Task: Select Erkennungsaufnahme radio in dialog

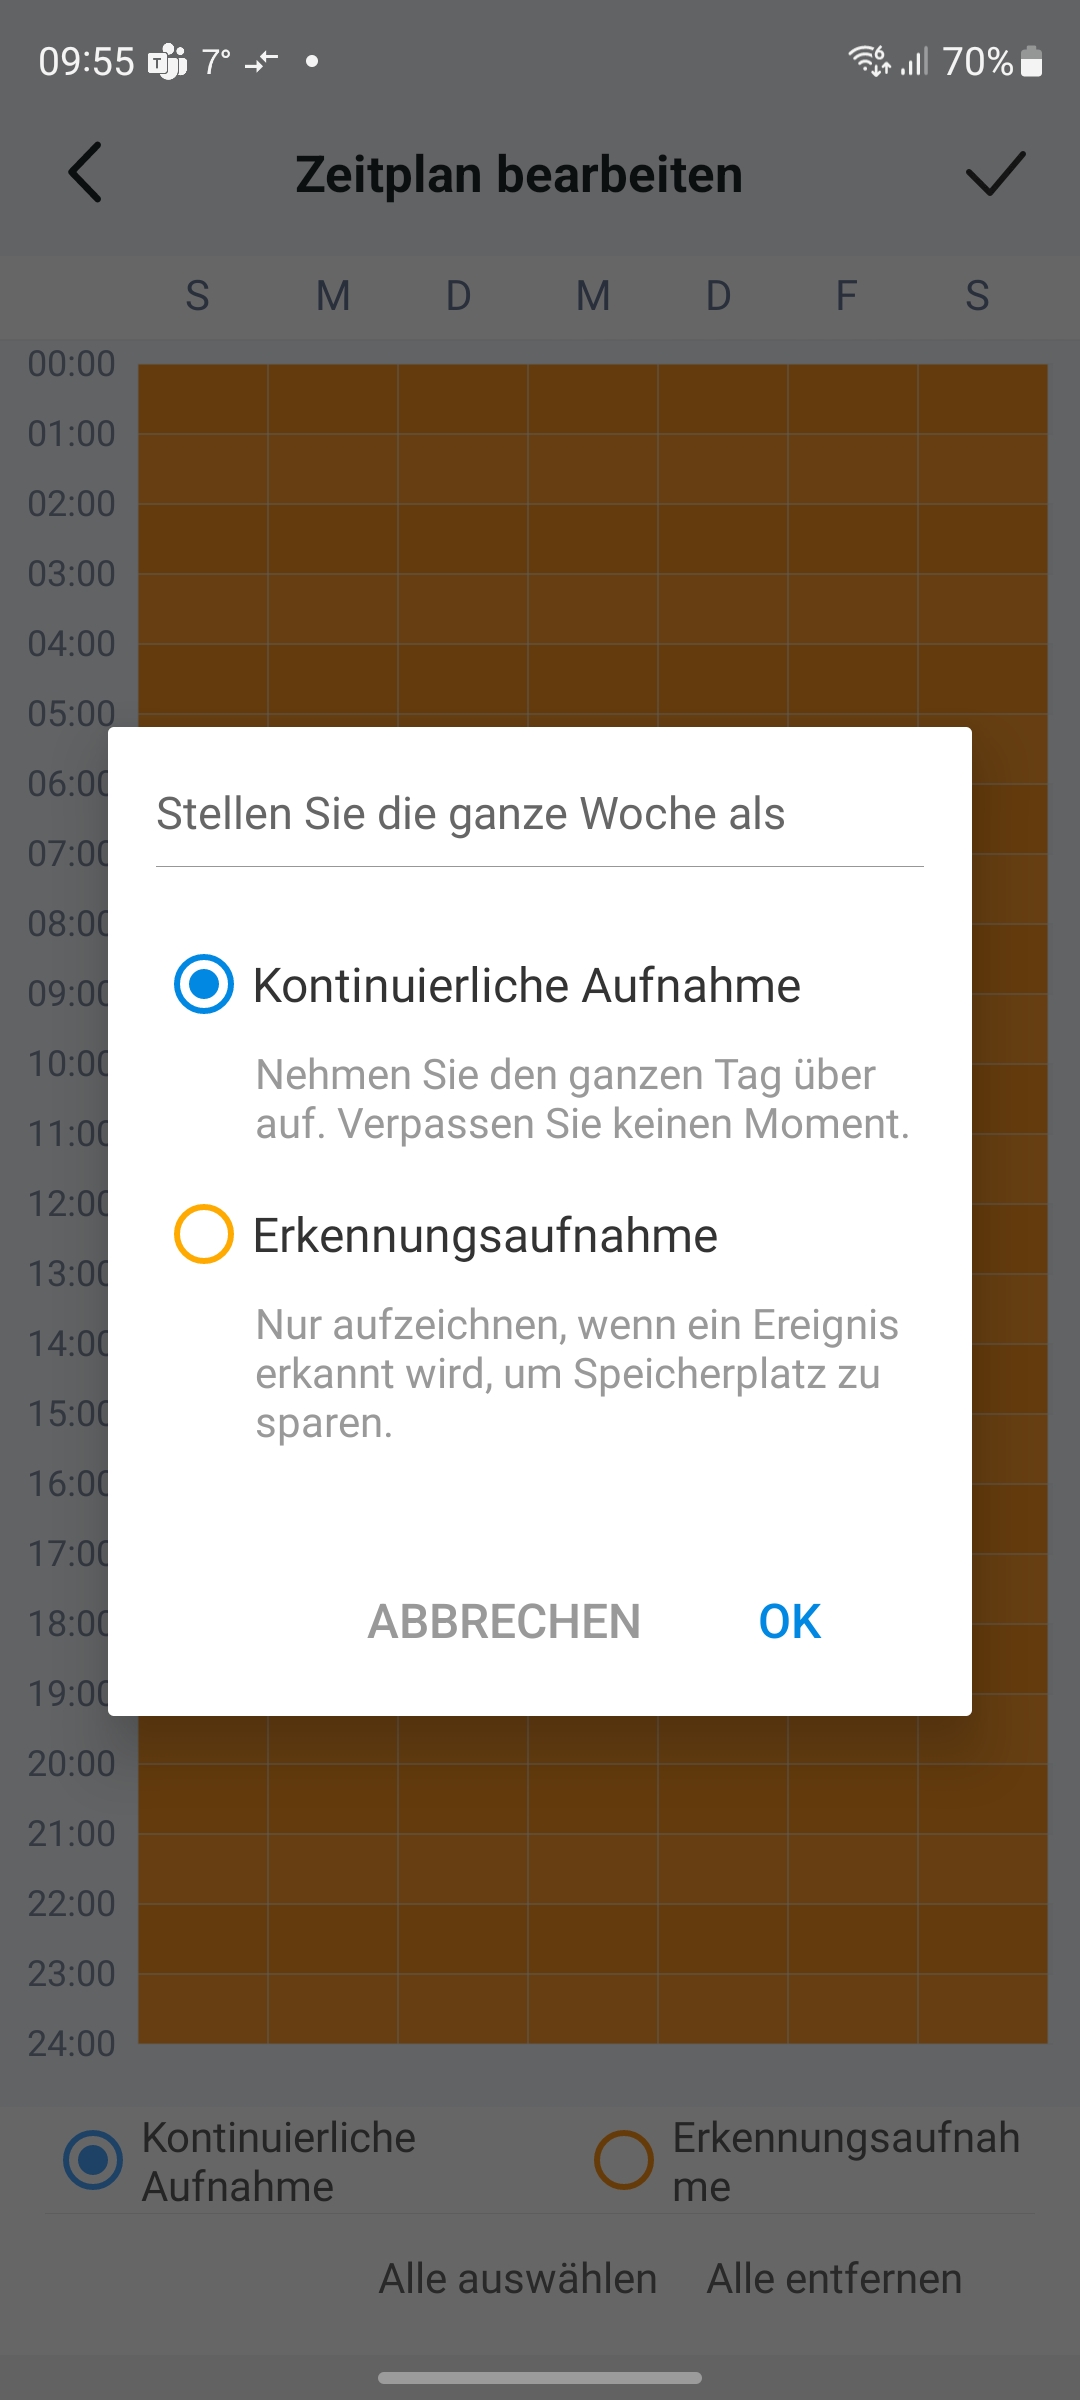Action: click(x=204, y=1234)
